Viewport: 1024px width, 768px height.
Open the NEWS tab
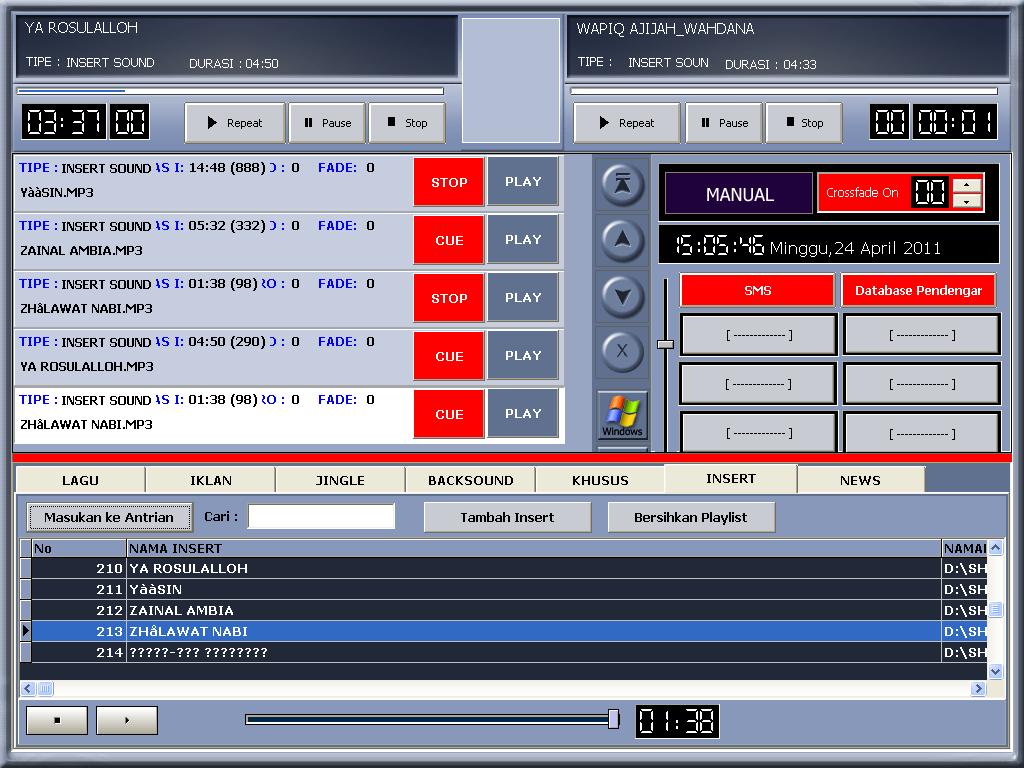(x=860, y=479)
